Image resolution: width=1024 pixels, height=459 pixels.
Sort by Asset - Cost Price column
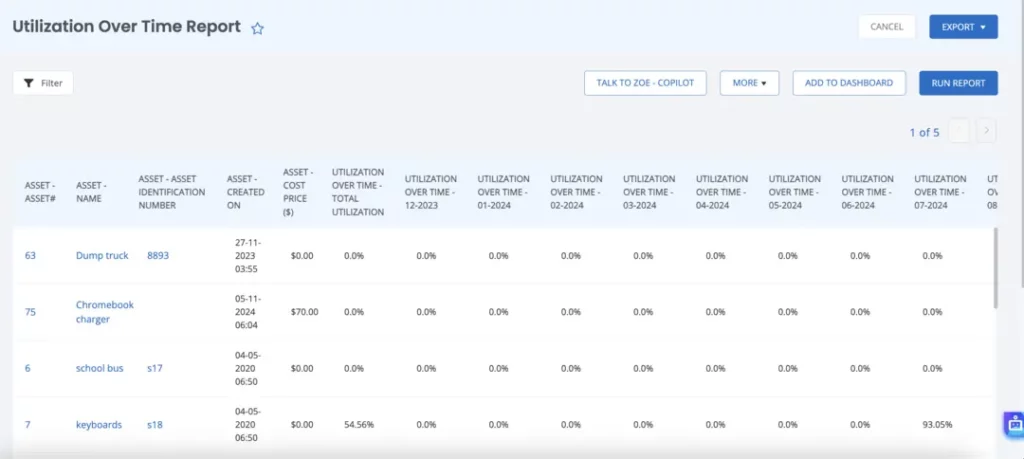(x=298, y=192)
